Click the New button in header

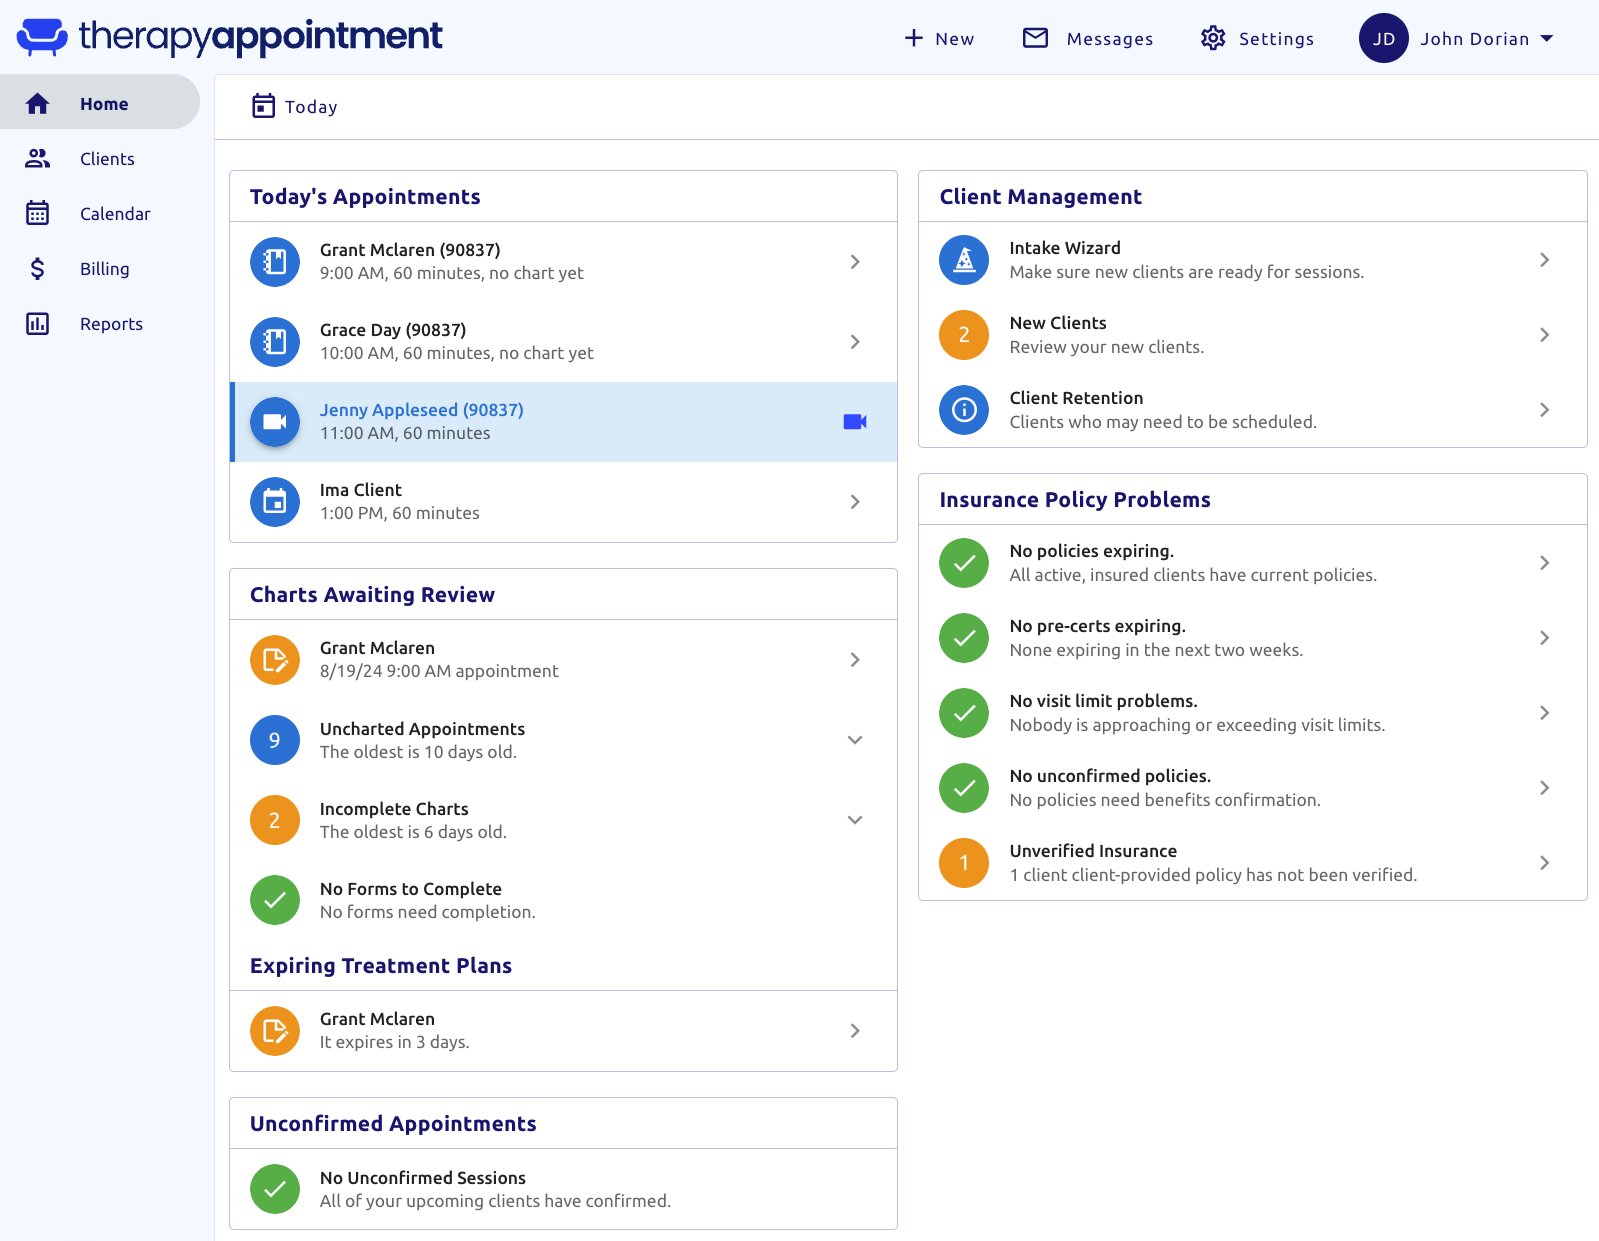tap(939, 39)
